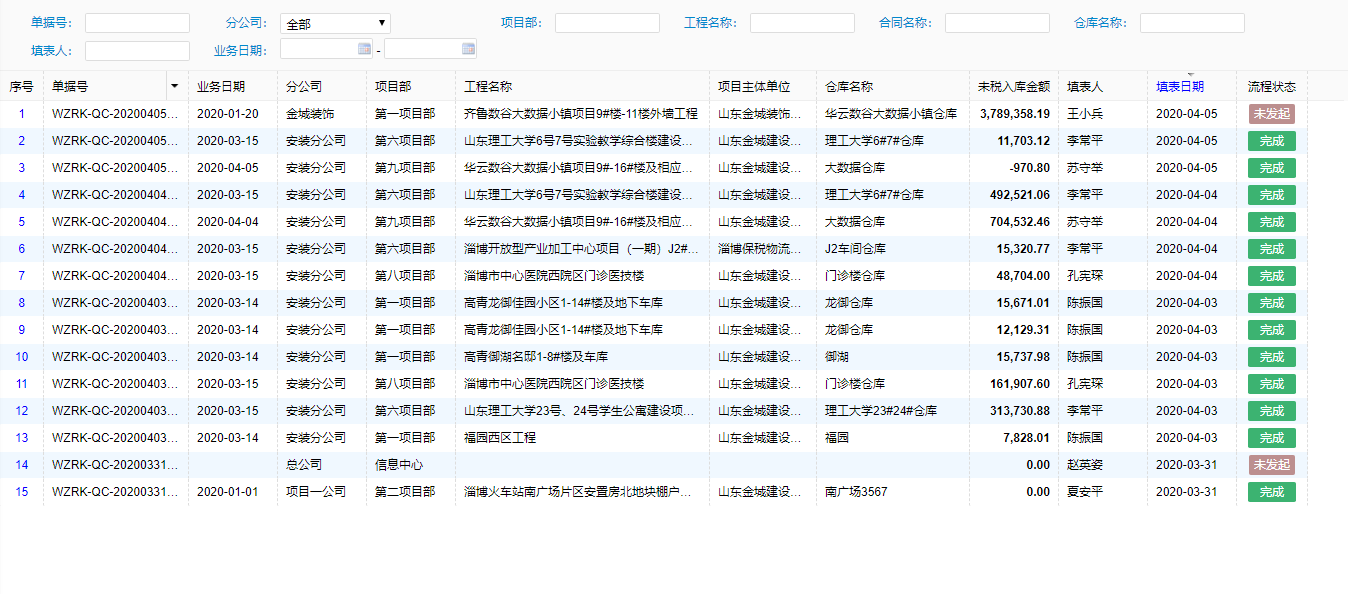Click the 王小兵 filler name cell

pyautogui.click(x=1085, y=114)
